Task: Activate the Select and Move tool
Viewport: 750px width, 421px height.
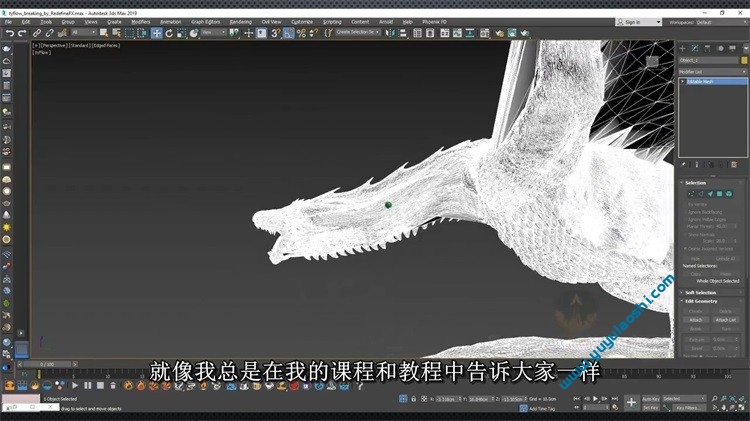Action: tap(156, 33)
